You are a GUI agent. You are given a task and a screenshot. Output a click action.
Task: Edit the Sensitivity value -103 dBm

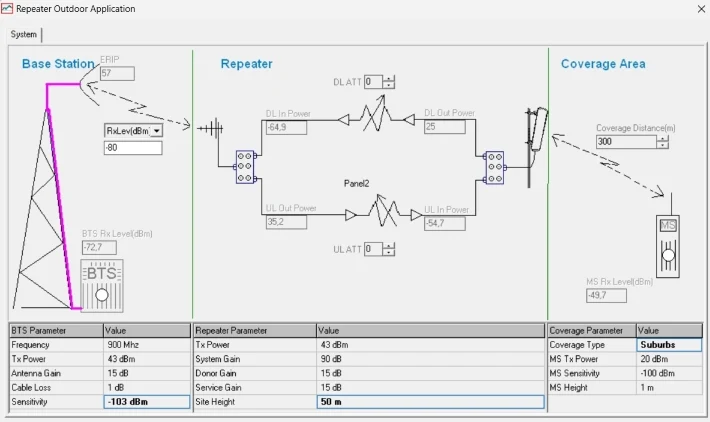coord(147,402)
